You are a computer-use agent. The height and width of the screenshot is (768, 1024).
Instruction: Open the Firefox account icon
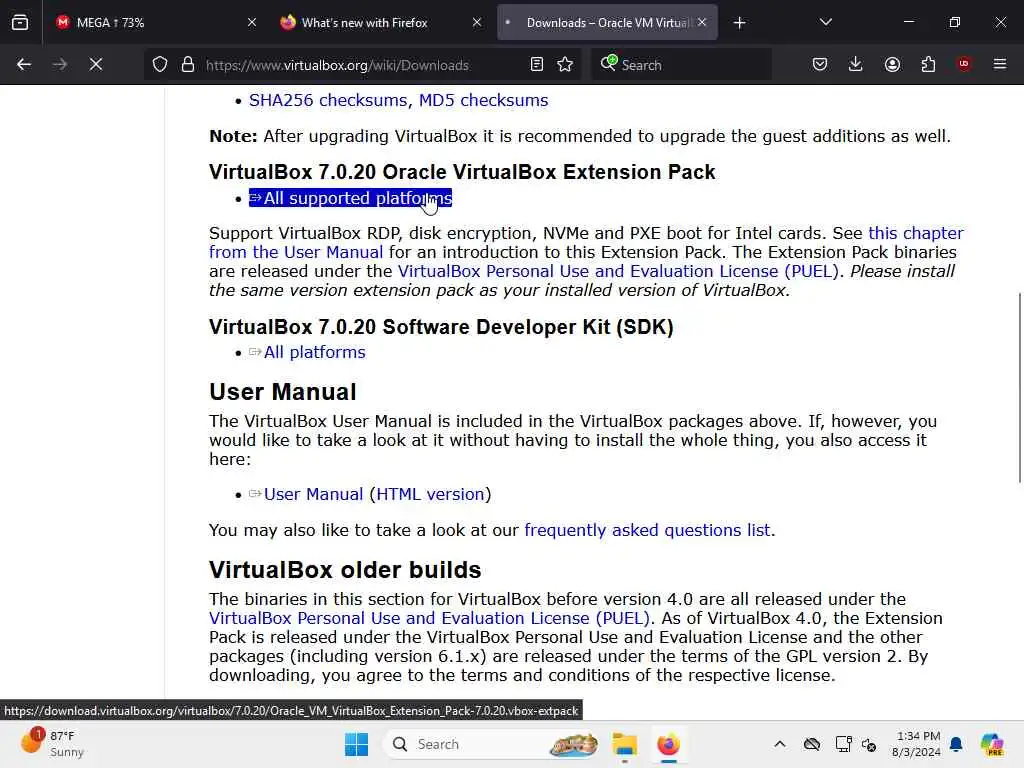click(892, 65)
